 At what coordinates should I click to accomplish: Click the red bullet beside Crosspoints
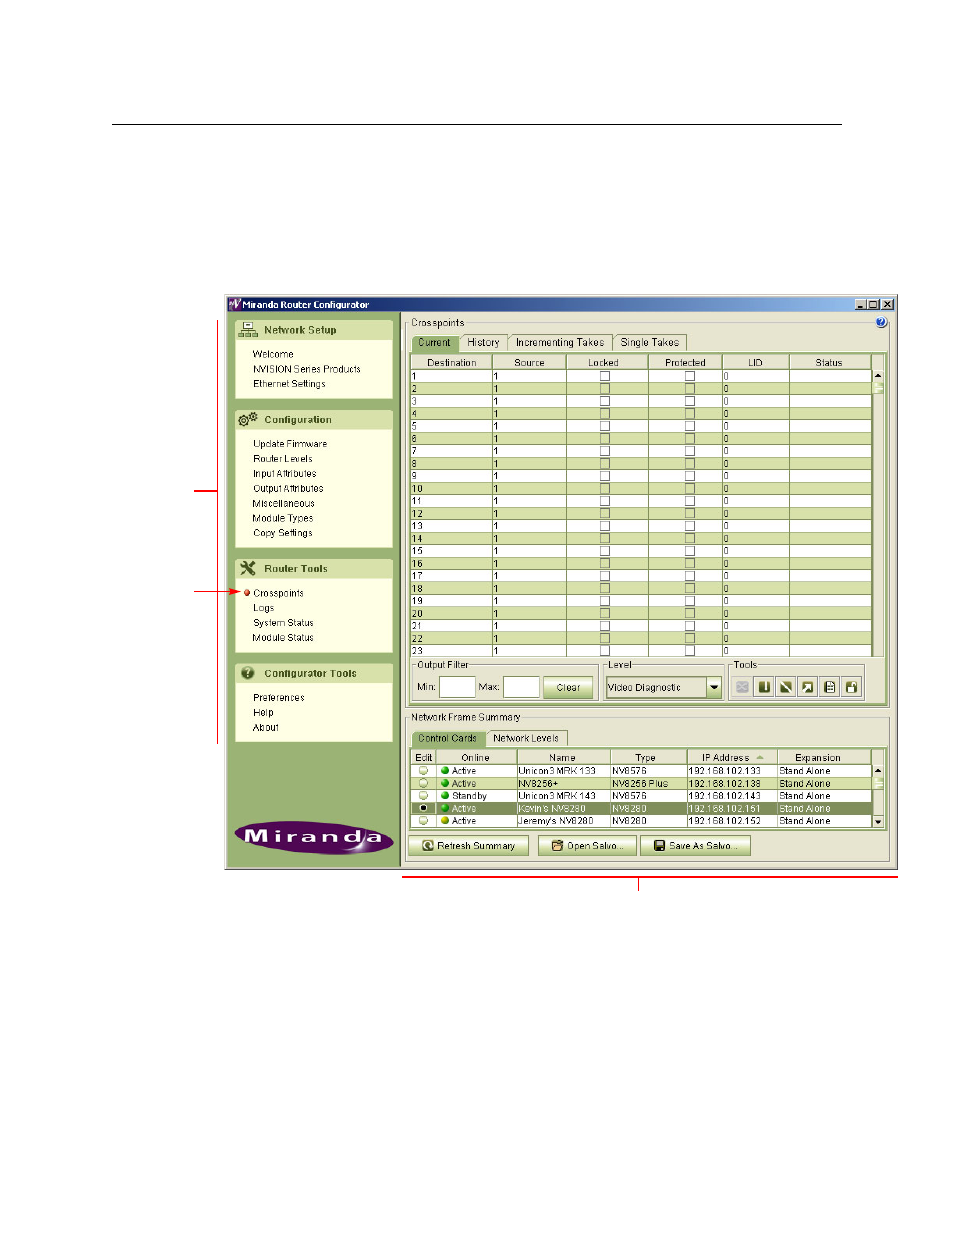coord(247,593)
